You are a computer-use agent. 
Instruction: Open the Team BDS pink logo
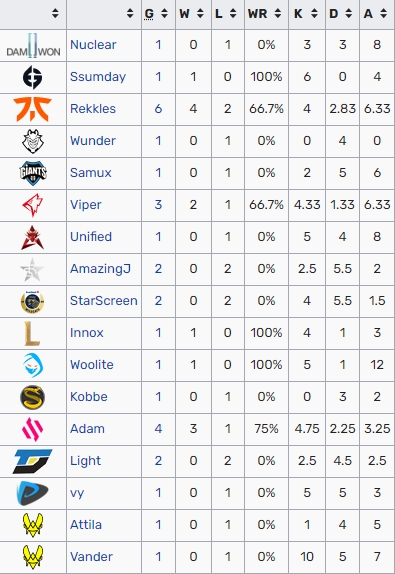tap(33, 429)
